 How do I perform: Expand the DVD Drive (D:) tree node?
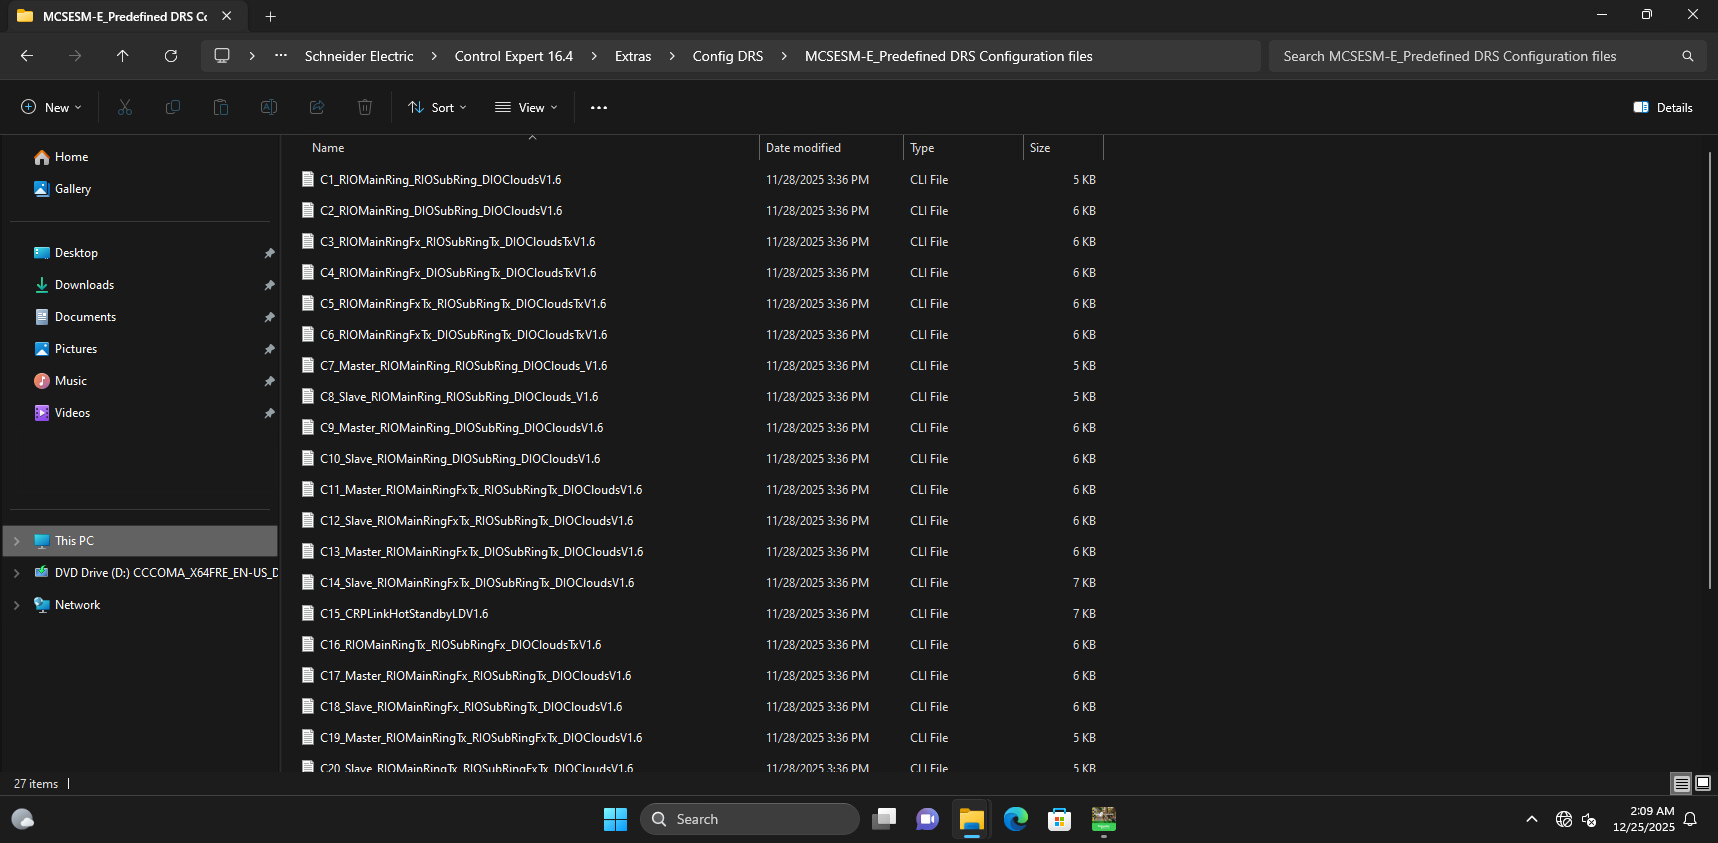click(x=16, y=573)
